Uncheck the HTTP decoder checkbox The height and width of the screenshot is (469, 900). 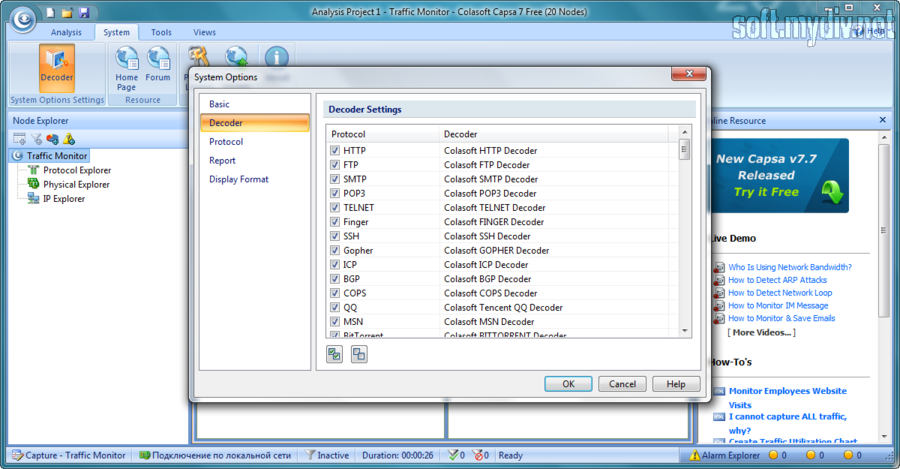pos(335,150)
